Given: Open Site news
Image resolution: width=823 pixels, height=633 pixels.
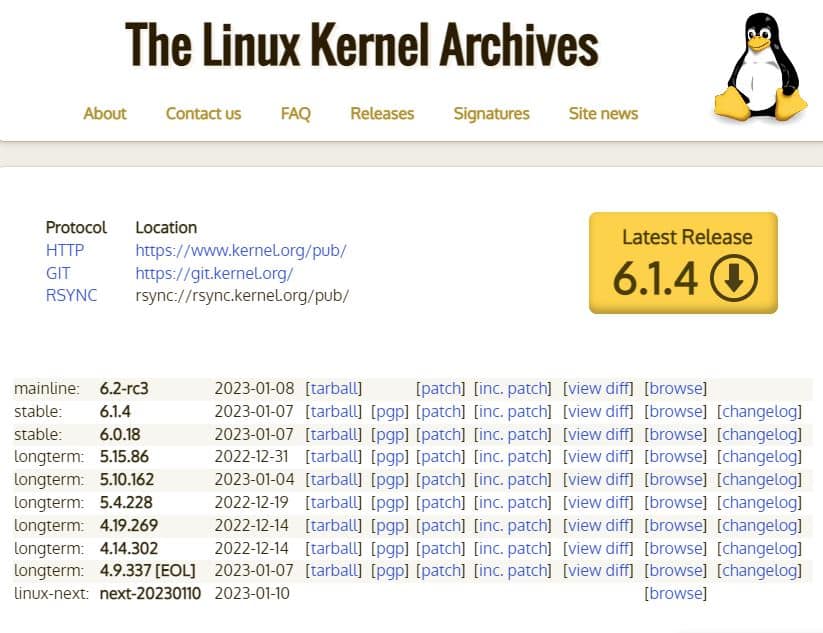Looking at the screenshot, I should click(x=603, y=113).
